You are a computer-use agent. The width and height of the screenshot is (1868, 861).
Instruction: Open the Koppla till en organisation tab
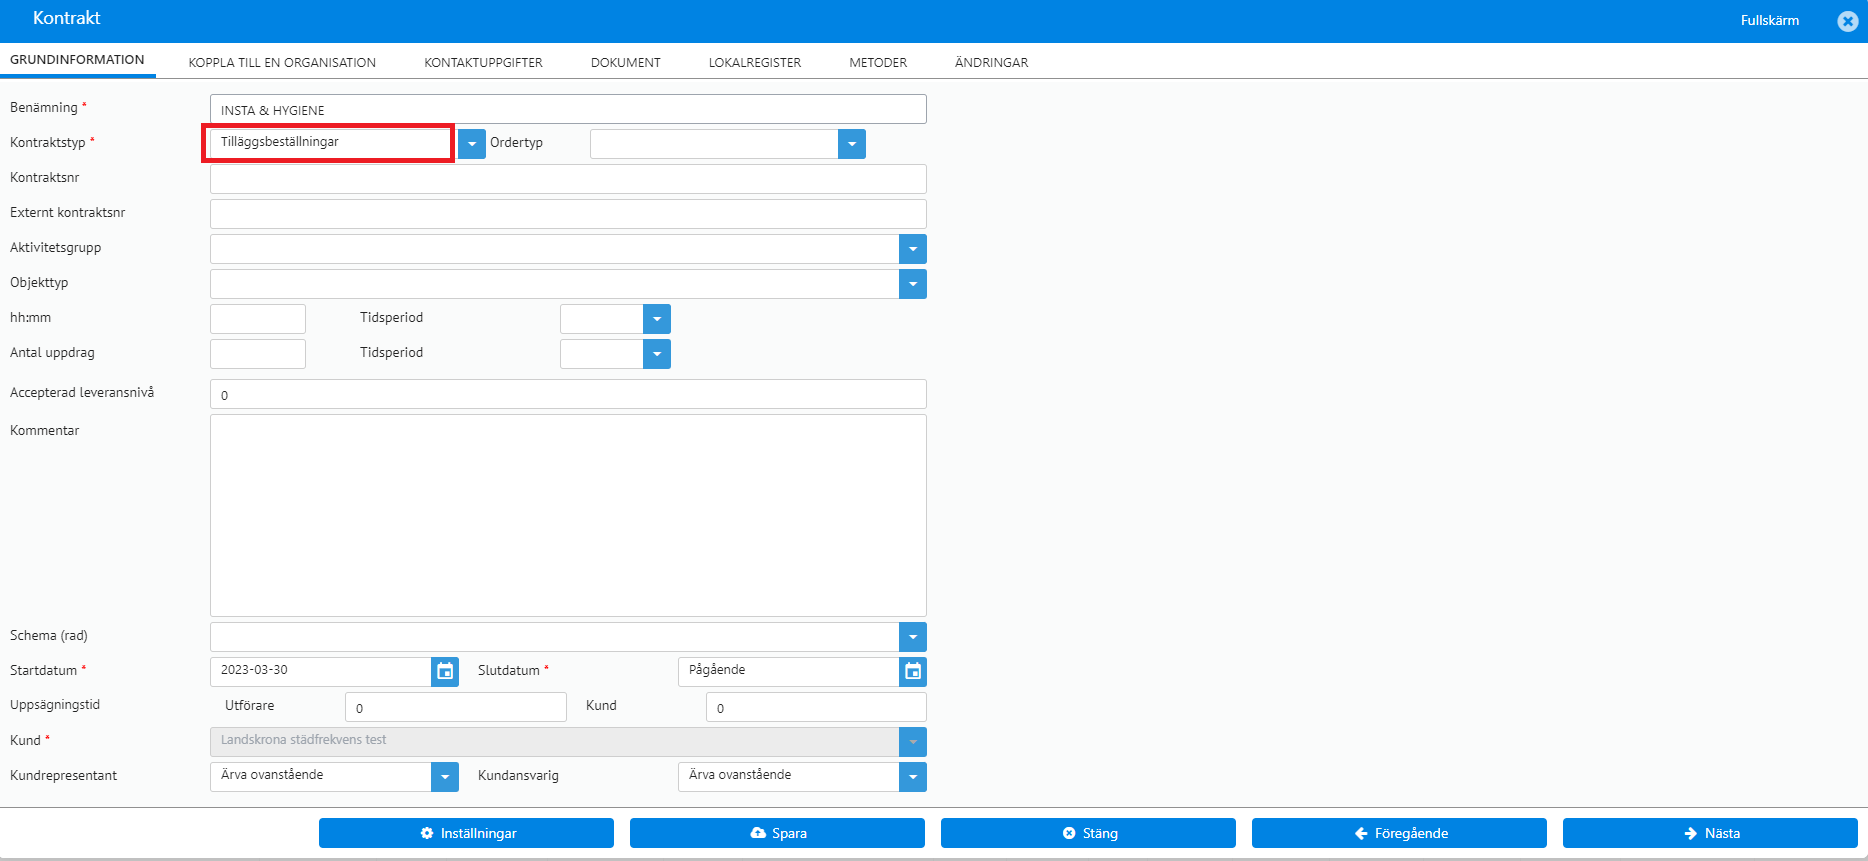click(282, 62)
